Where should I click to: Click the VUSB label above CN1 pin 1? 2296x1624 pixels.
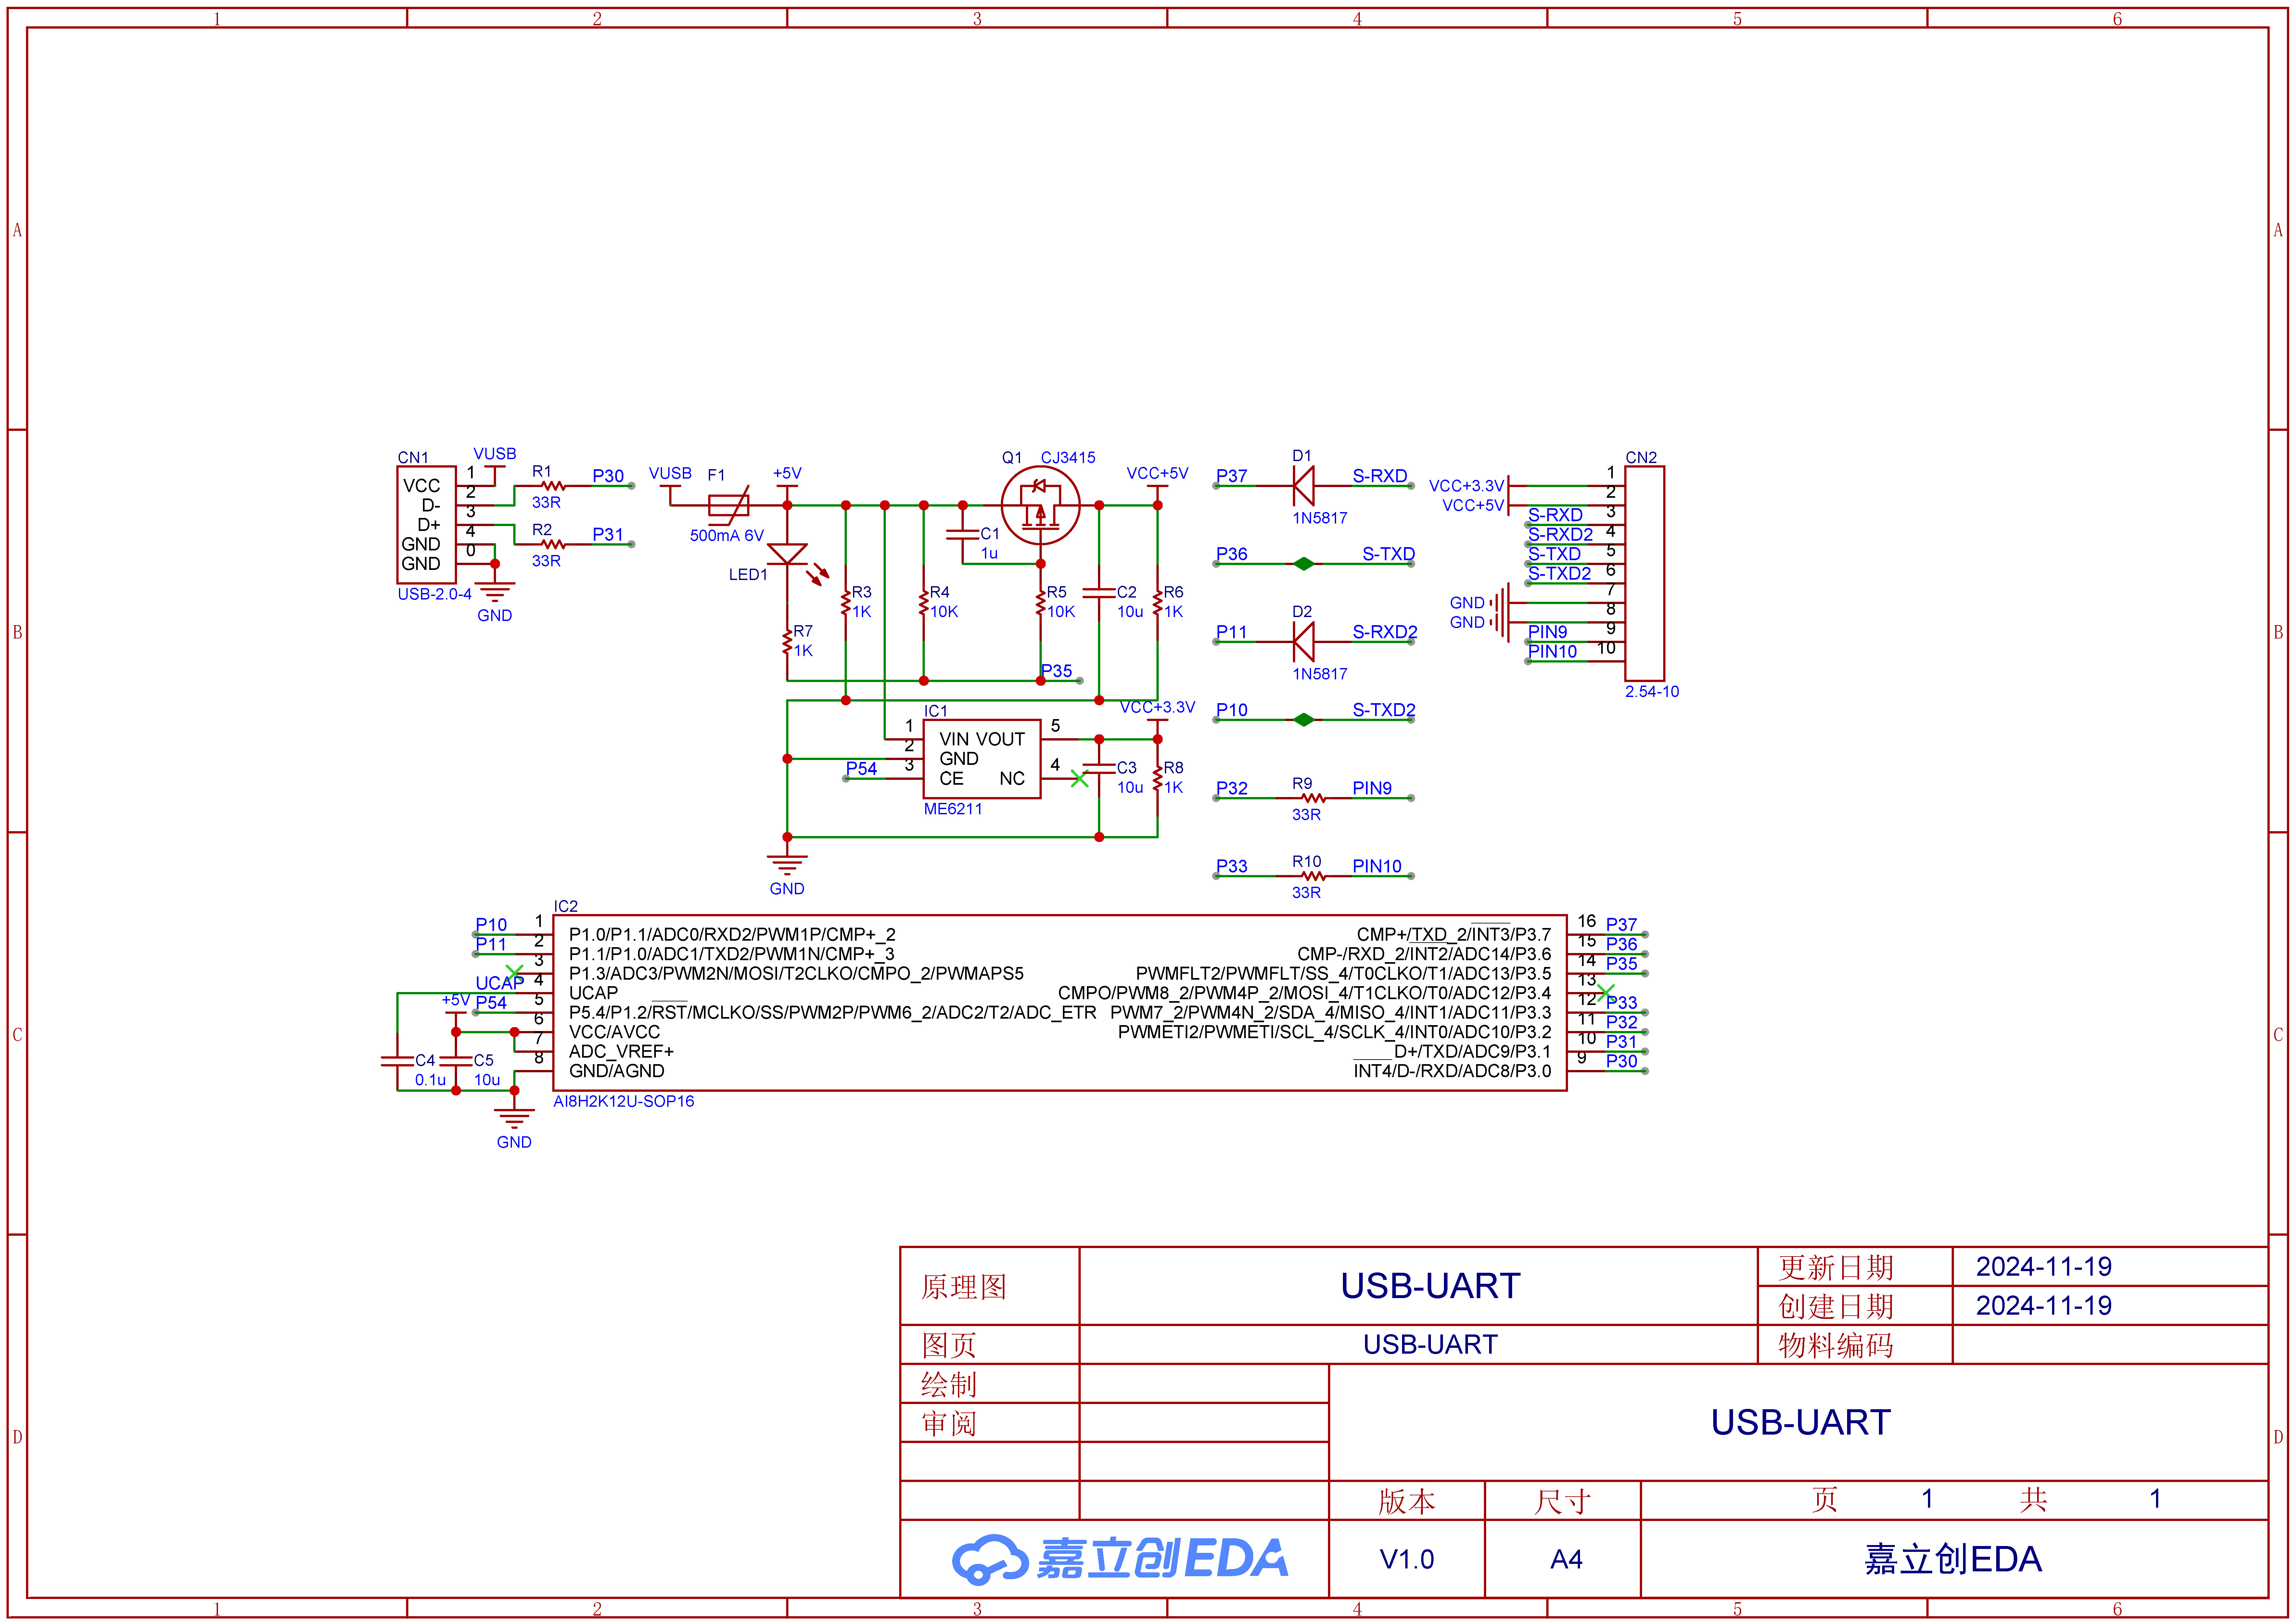pyautogui.click(x=495, y=454)
